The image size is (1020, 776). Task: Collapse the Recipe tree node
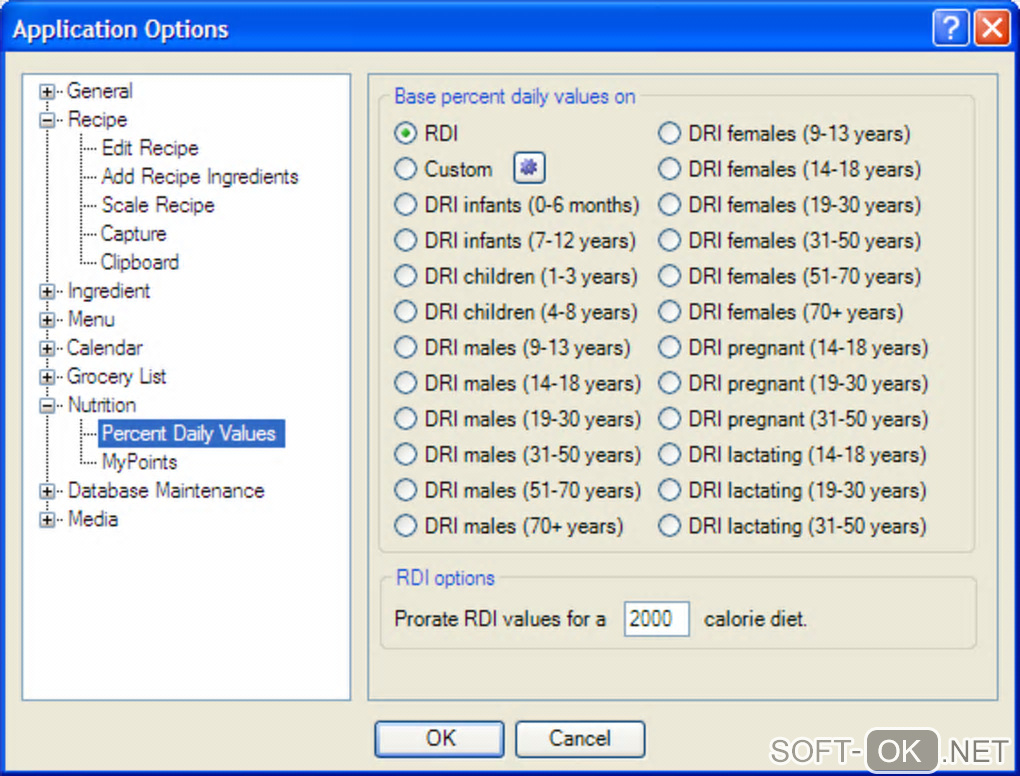pos(47,120)
